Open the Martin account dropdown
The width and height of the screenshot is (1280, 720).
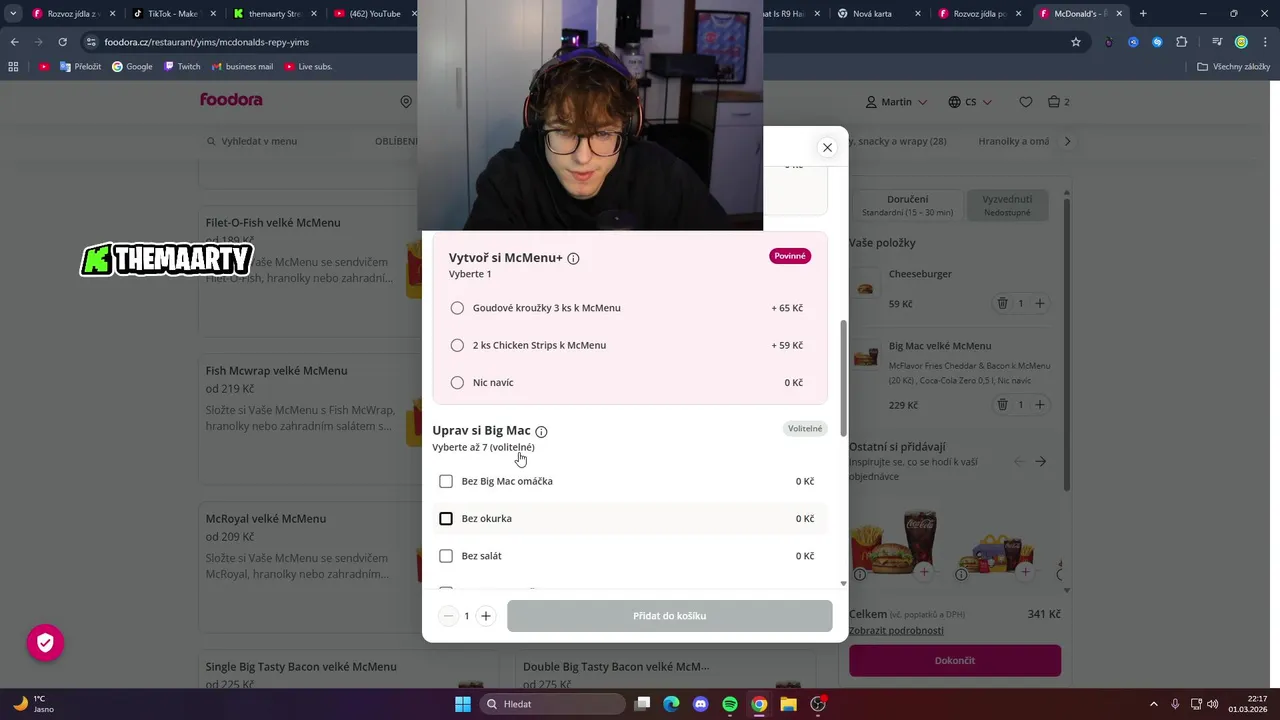tap(897, 102)
